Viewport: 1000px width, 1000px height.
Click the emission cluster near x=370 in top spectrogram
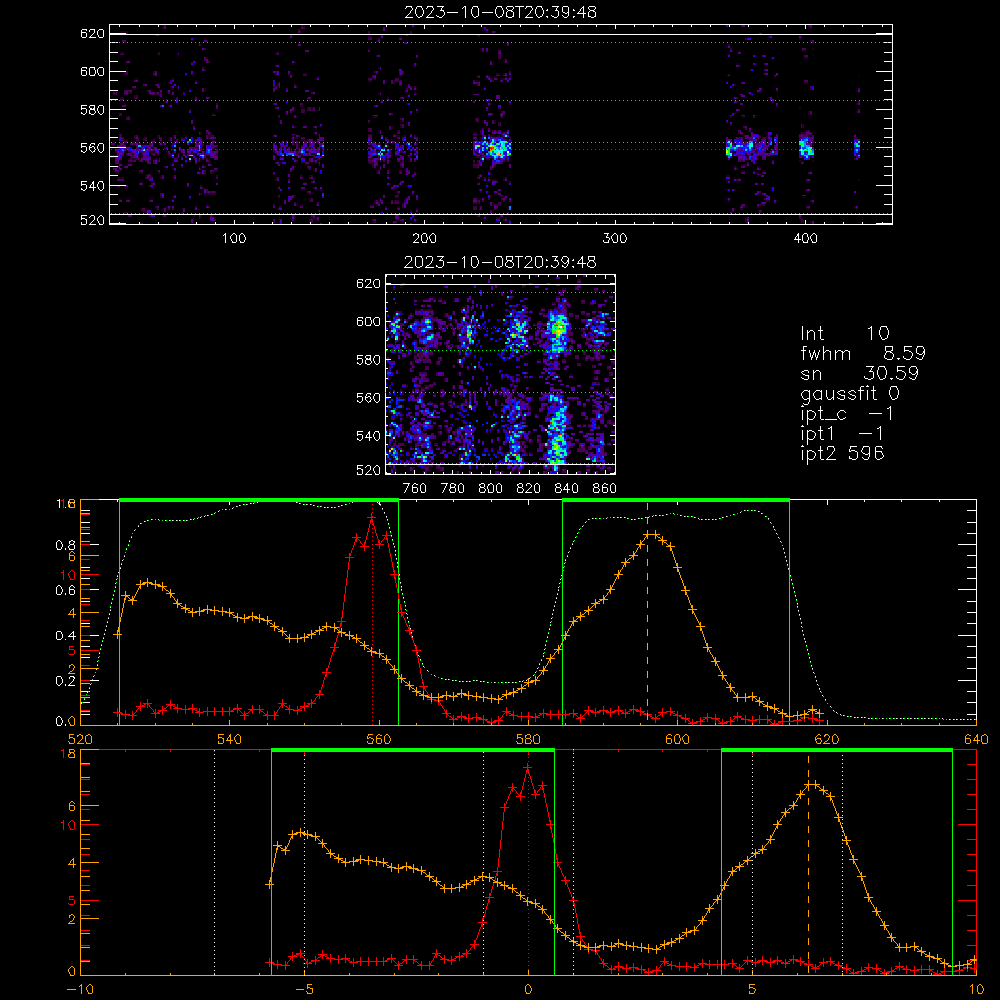(x=751, y=148)
